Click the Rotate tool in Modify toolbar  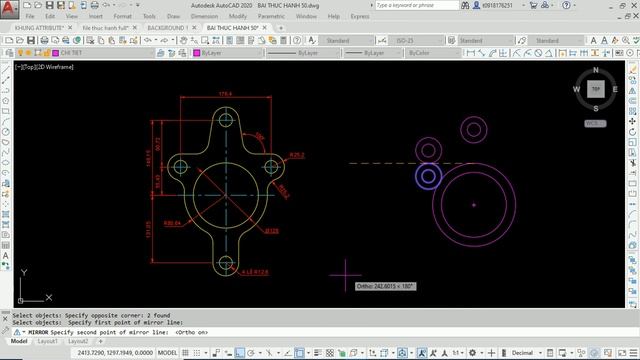point(633,132)
